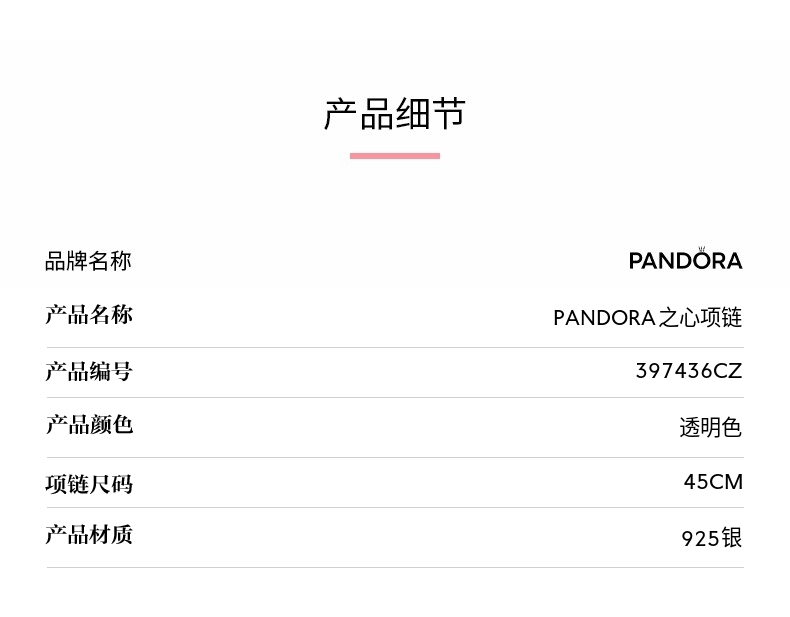Click the divider line under 产品材质 row
790x617 pixels.
pos(394,567)
